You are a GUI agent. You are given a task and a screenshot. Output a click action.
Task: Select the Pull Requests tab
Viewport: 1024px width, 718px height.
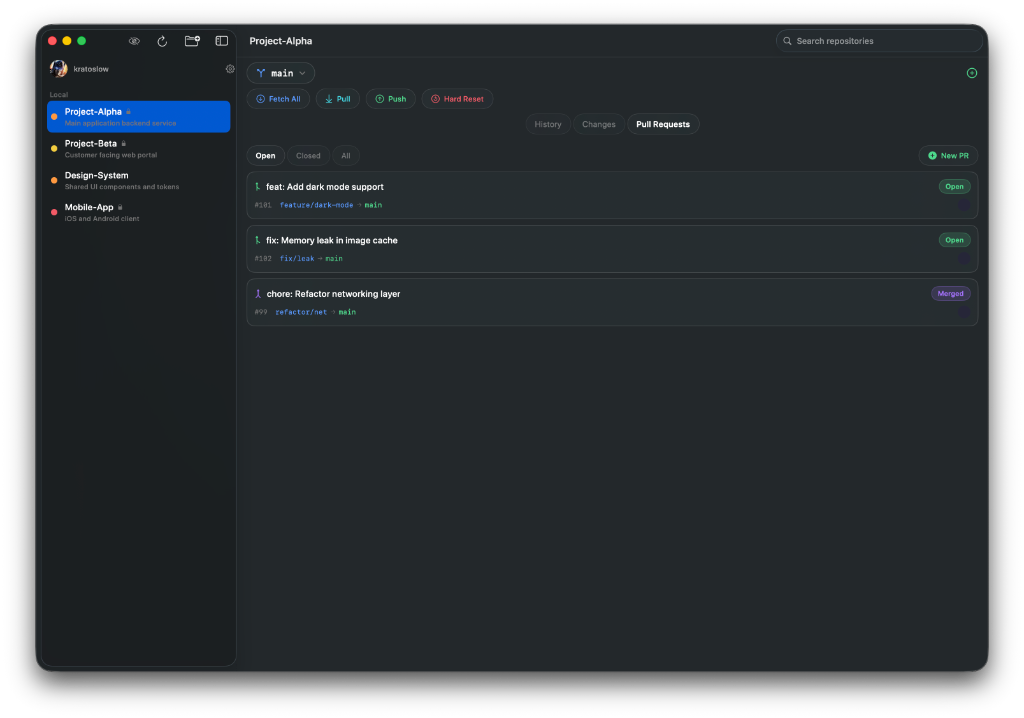tap(663, 124)
